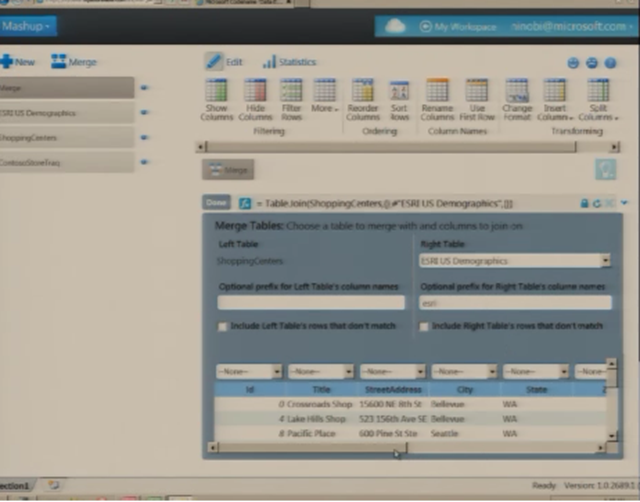The width and height of the screenshot is (640, 502).
Task: Click the happy face feedback icon
Action: (x=573, y=63)
